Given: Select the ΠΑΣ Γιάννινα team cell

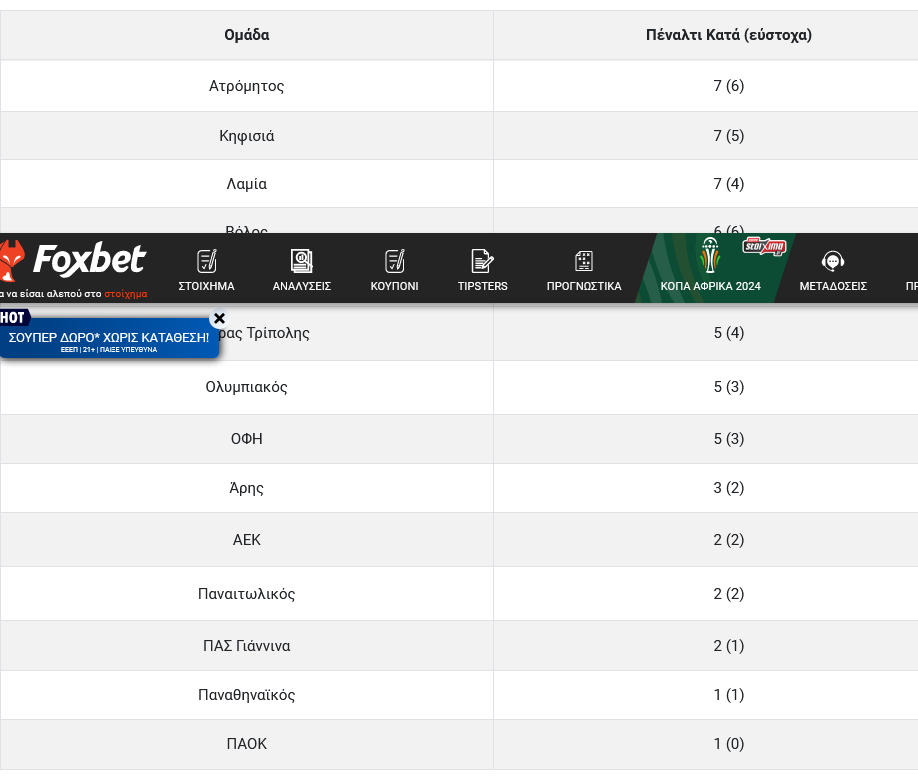Looking at the screenshot, I should pyautogui.click(x=246, y=646).
